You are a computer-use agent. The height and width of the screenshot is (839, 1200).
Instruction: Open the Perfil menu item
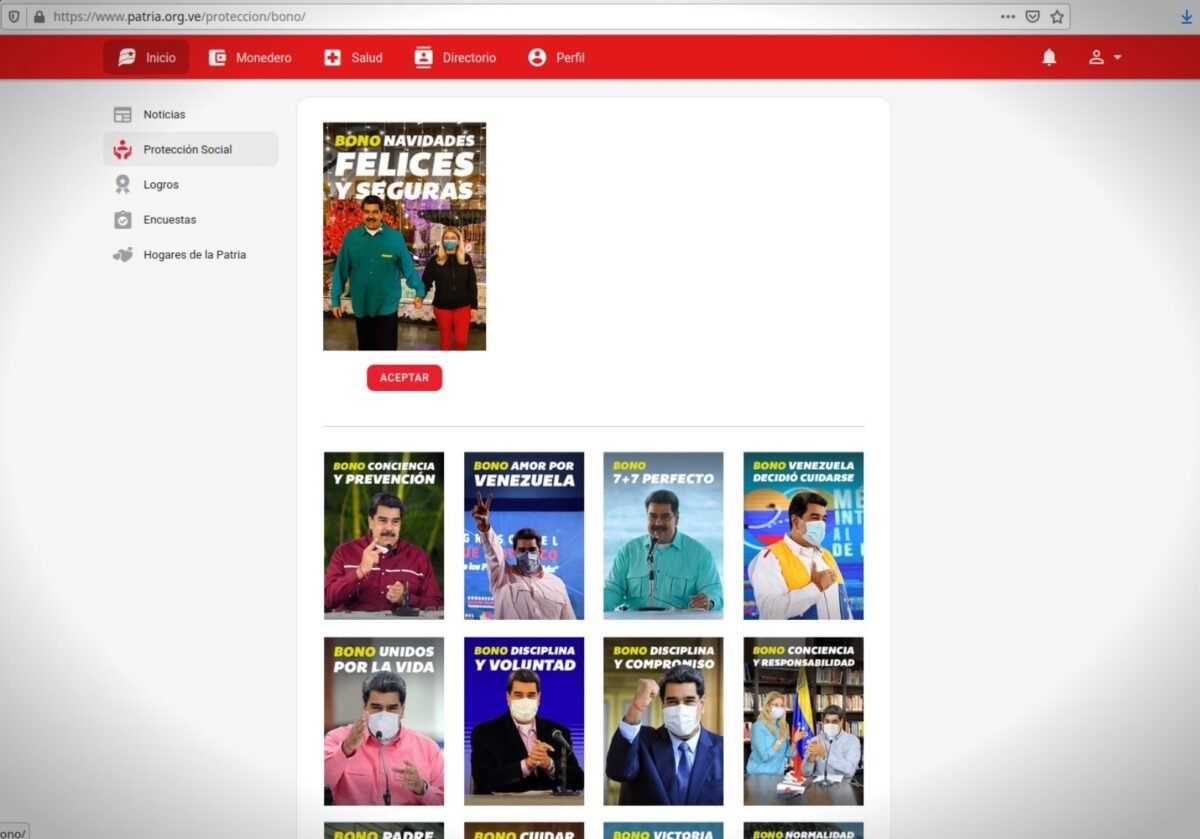tap(556, 58)
